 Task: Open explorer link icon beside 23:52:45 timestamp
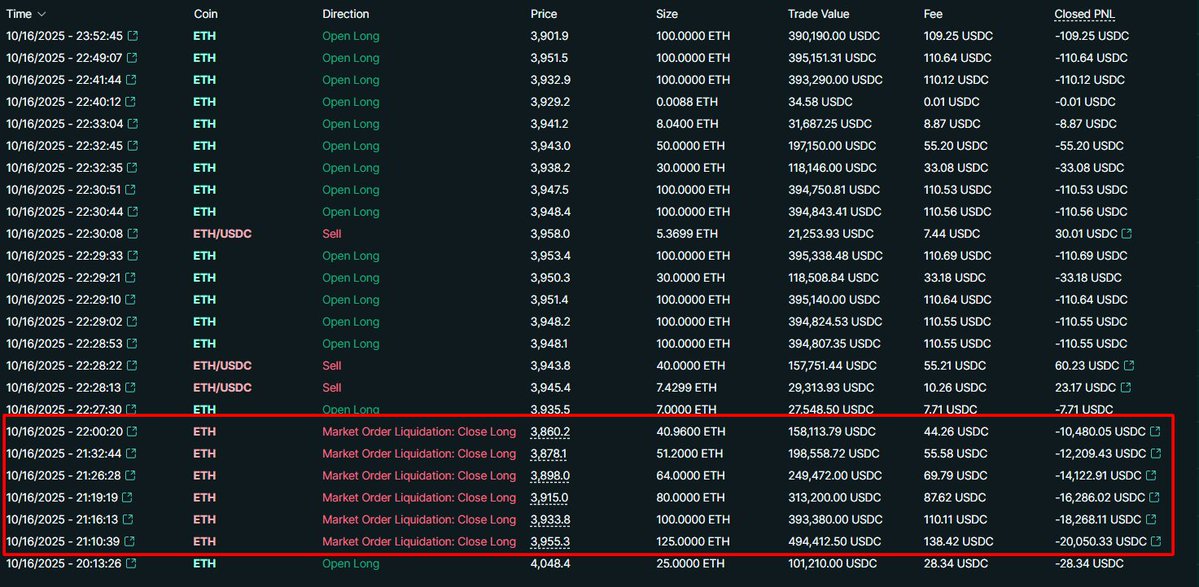(133, 36)
